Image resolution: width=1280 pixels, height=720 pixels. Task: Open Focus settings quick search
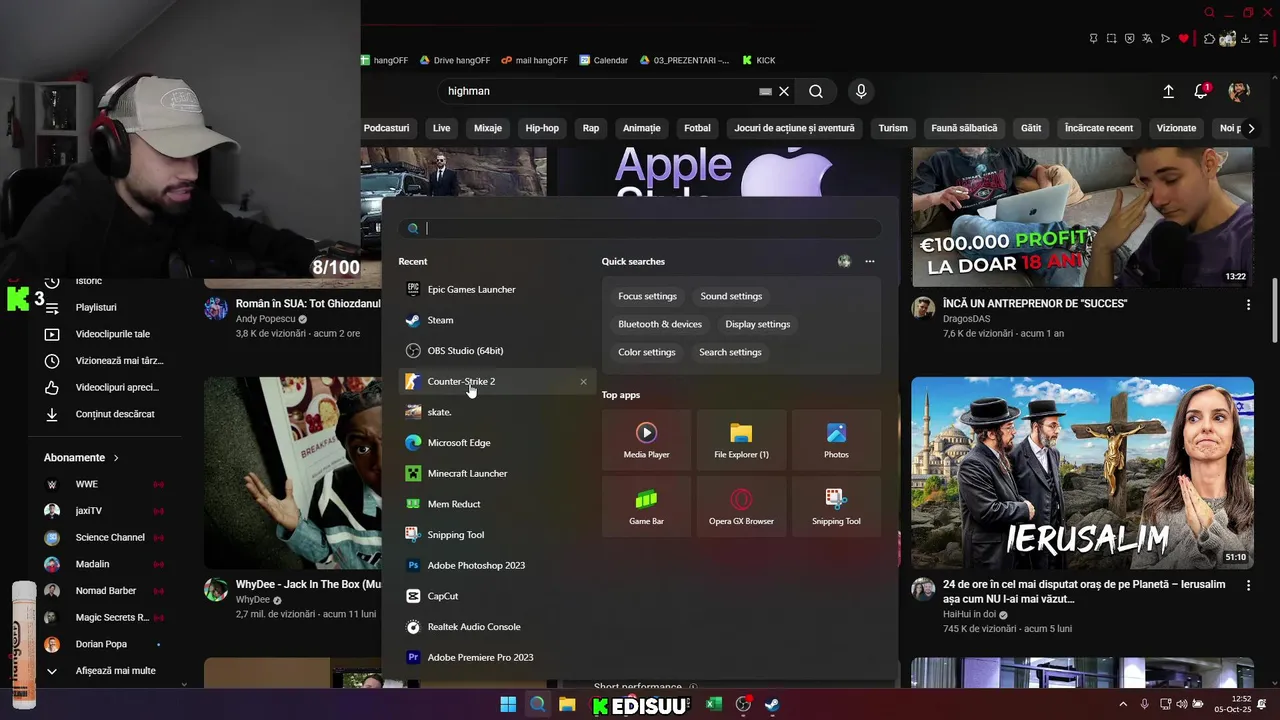647,296
